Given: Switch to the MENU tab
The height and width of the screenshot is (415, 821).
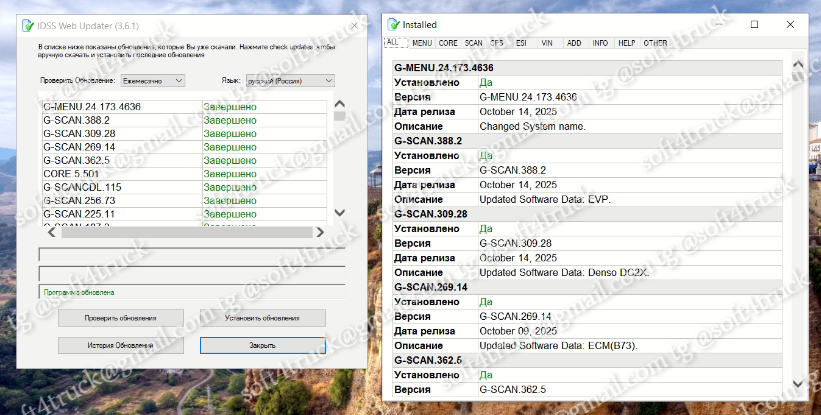Looking at the screenshot, I should pos(422,43).
